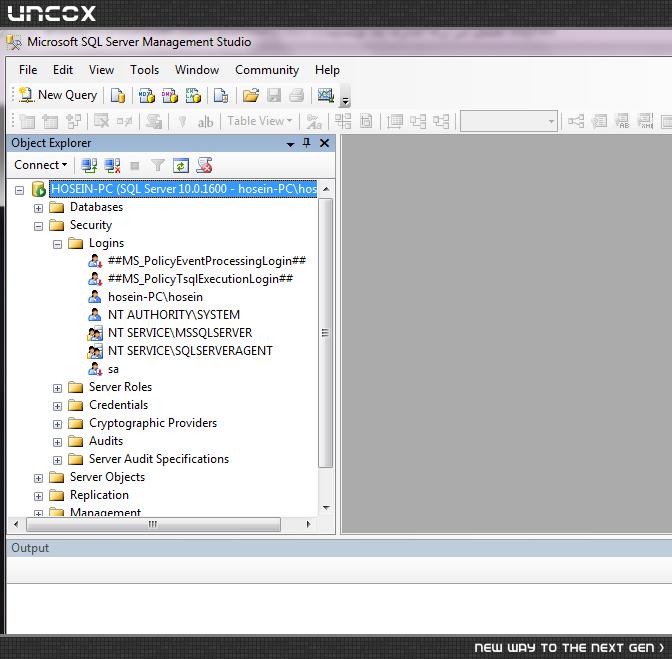Expand the Server Objects folder
Viewport: 672px width, 659px height.
pos(38,478)
